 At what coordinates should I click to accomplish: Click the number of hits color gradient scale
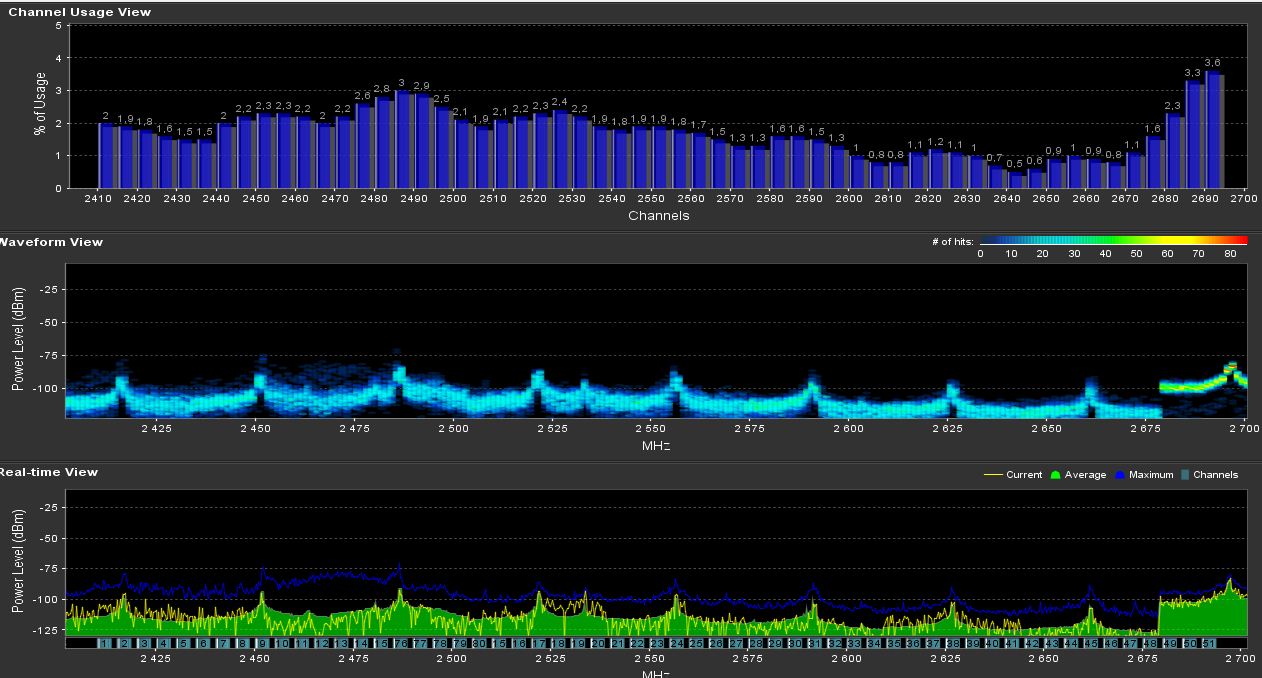[x=1113, y=241]
